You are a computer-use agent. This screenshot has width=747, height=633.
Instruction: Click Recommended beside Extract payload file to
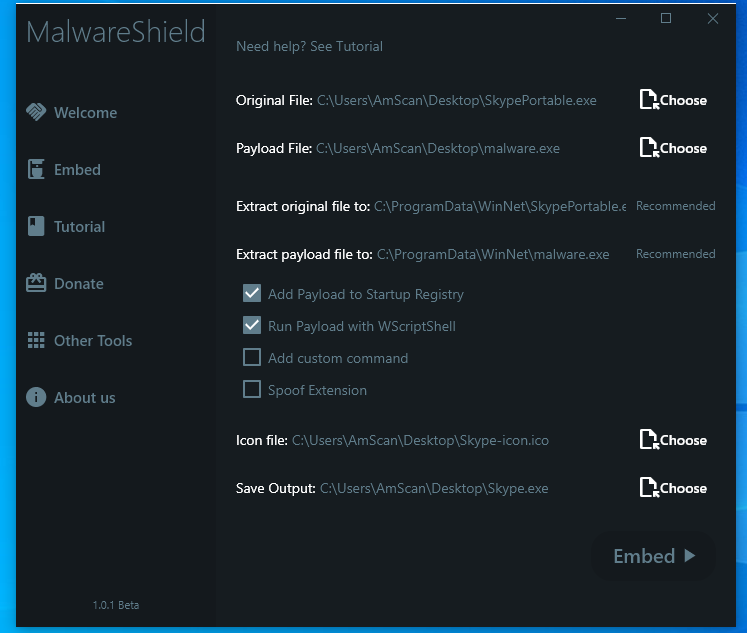675,254
